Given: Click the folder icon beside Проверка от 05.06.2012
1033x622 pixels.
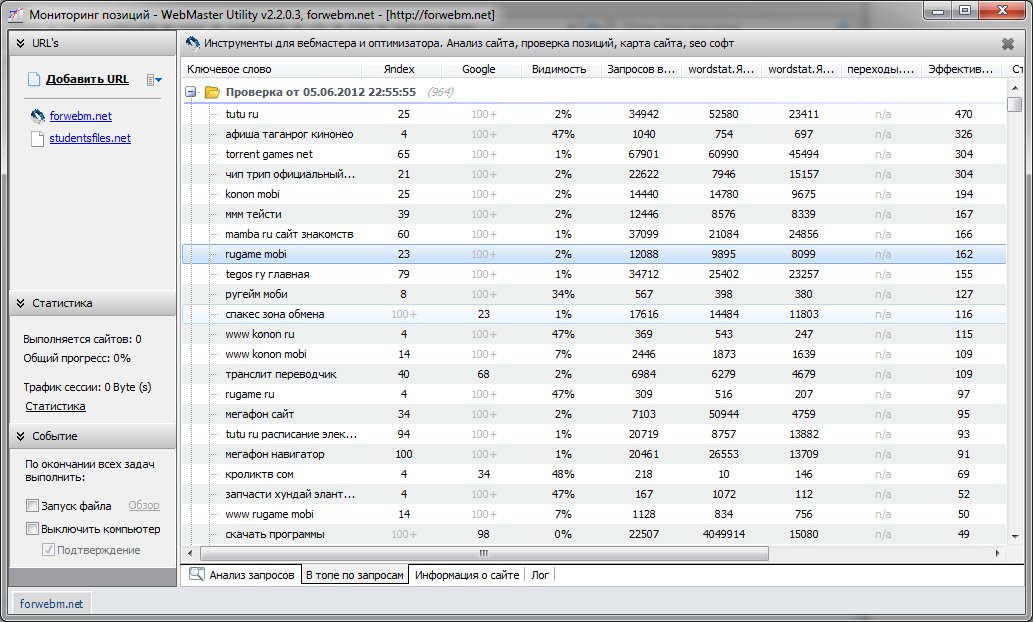Looking at the screenshot, I should (212, 92).
